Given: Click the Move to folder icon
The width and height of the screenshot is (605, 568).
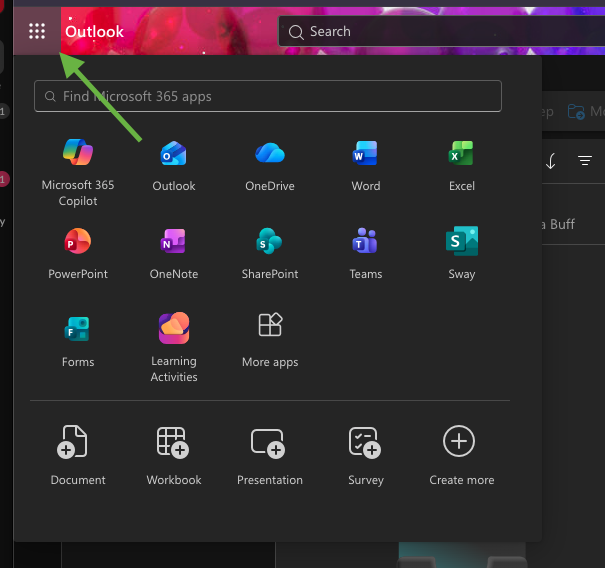Looking at the screenshot, I should point(576,112).
